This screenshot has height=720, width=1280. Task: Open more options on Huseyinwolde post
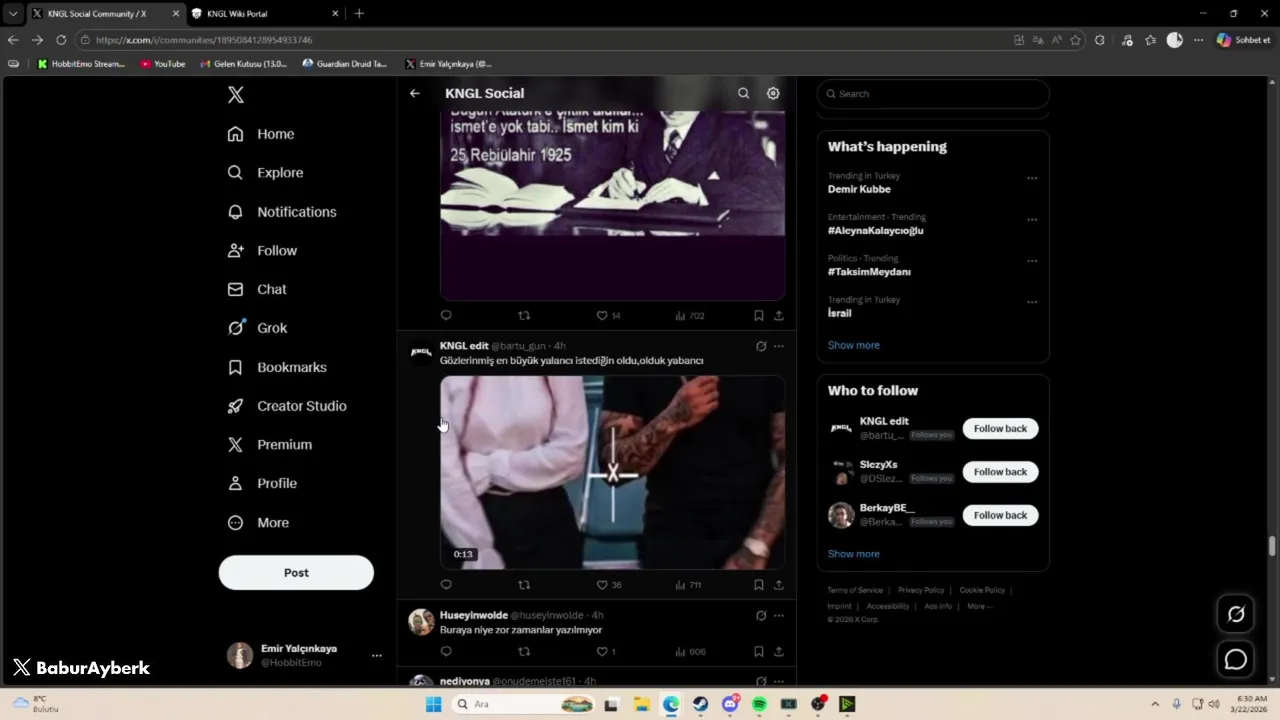pyautogui.click(x=779, y=616)
